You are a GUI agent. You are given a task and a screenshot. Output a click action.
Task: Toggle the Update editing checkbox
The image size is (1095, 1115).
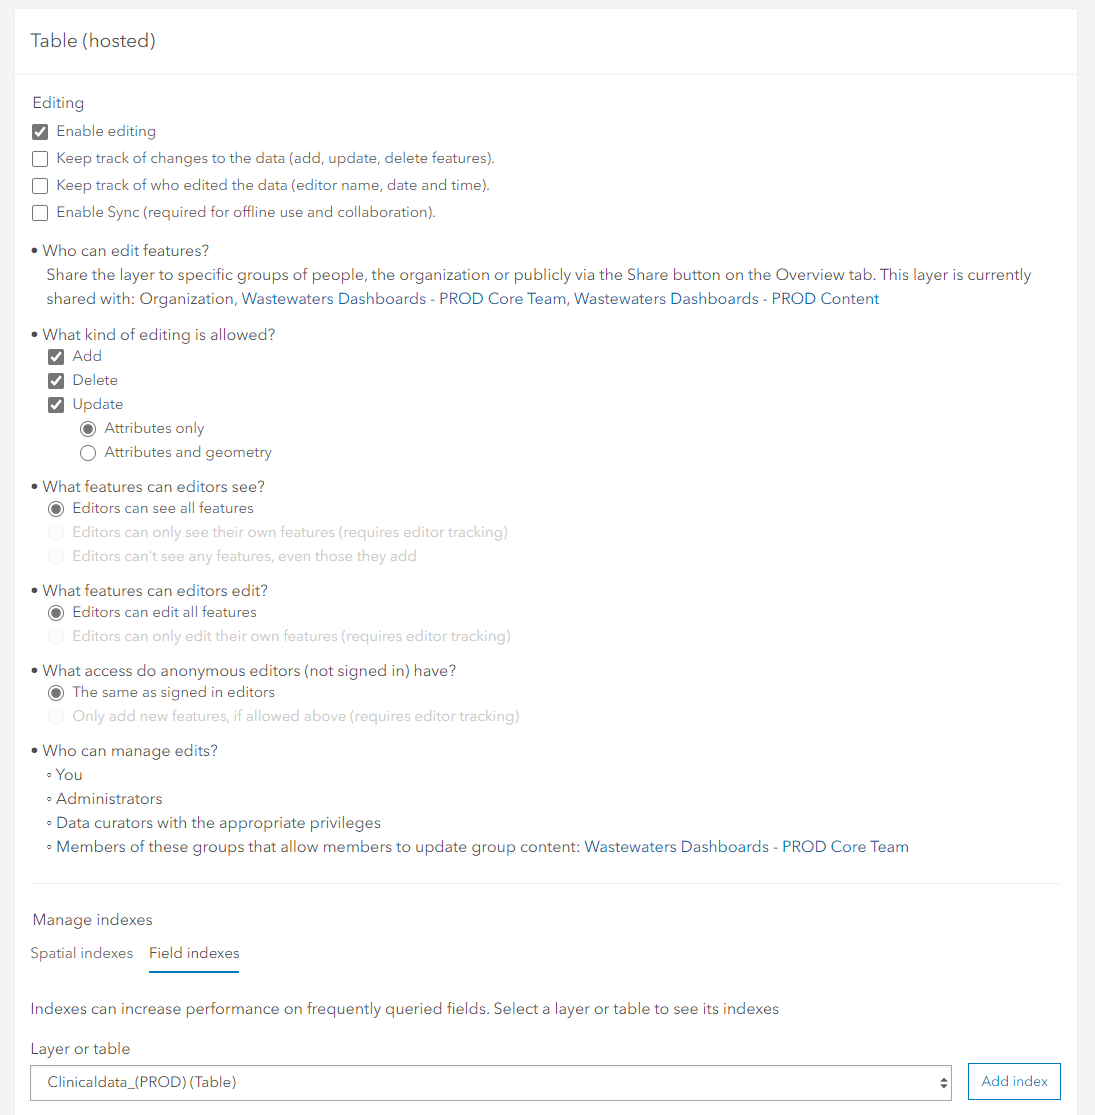(x=56, y=405)
